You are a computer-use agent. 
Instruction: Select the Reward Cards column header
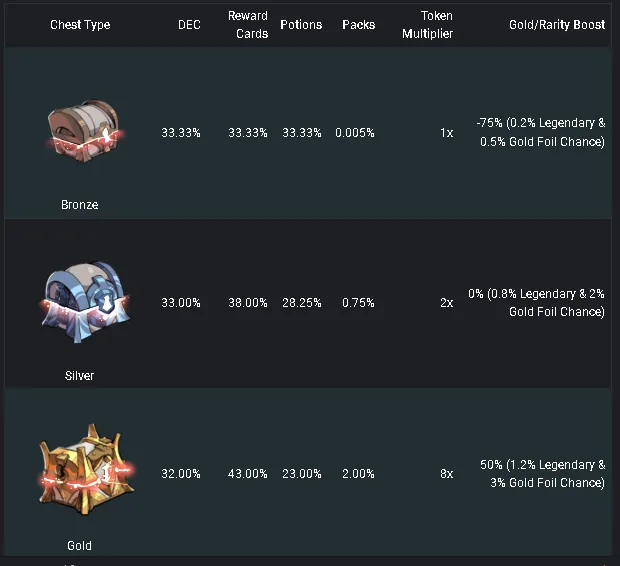[248, 25]
